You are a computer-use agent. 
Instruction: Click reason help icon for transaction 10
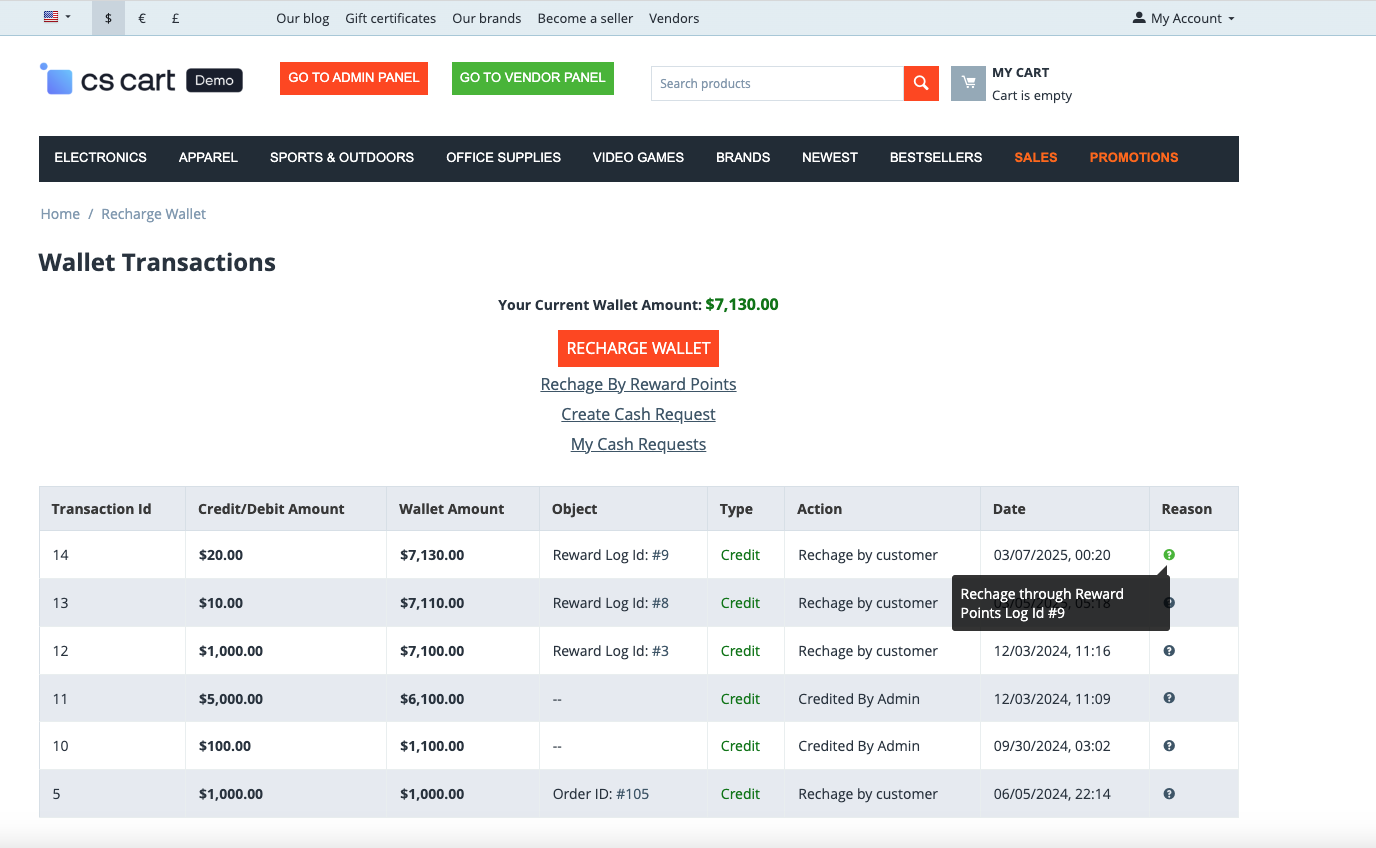tap(1169, 746)
